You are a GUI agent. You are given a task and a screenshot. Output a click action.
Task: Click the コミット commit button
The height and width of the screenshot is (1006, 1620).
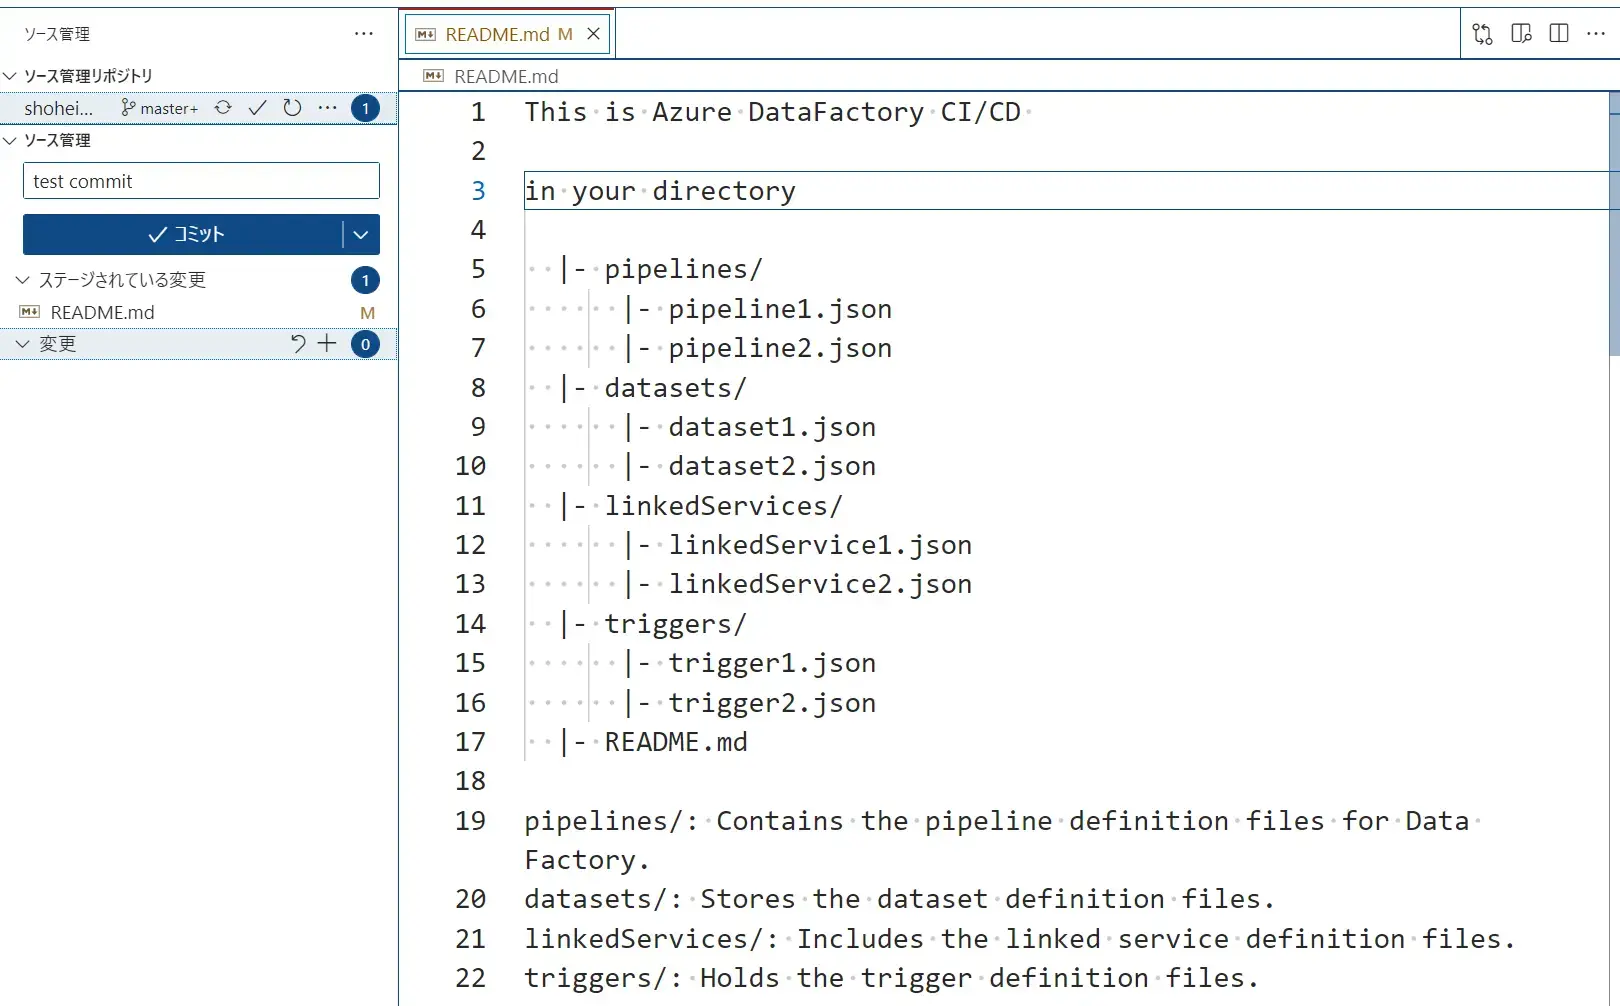(183, 234)
